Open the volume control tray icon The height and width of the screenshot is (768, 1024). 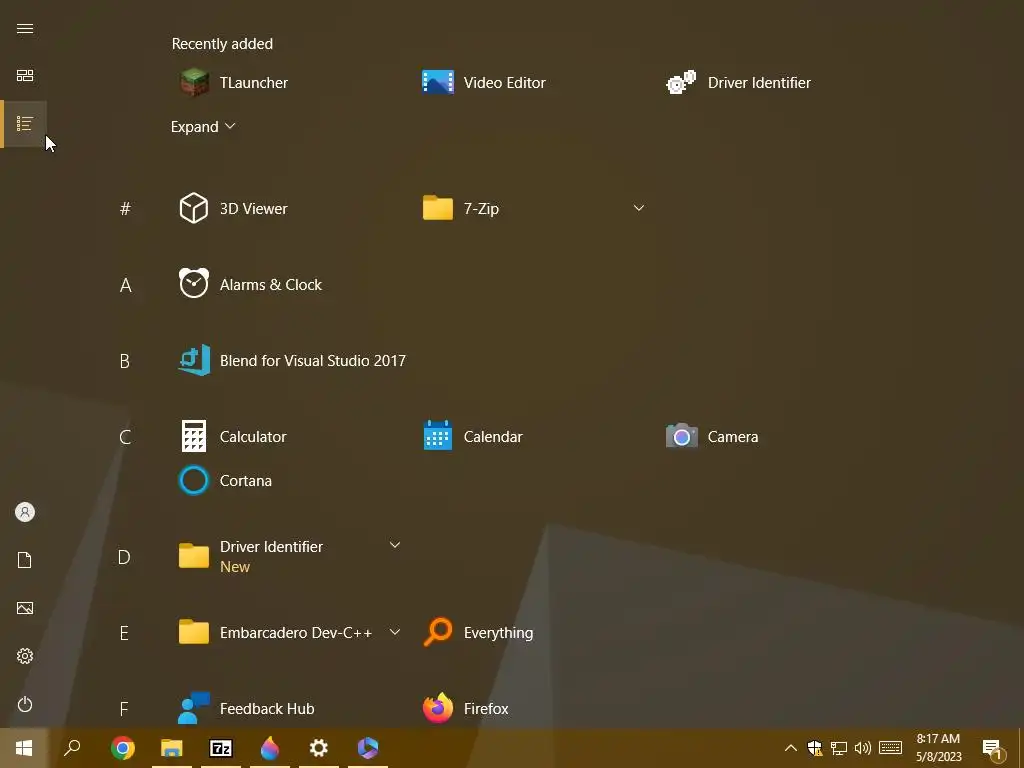[863, 748]
